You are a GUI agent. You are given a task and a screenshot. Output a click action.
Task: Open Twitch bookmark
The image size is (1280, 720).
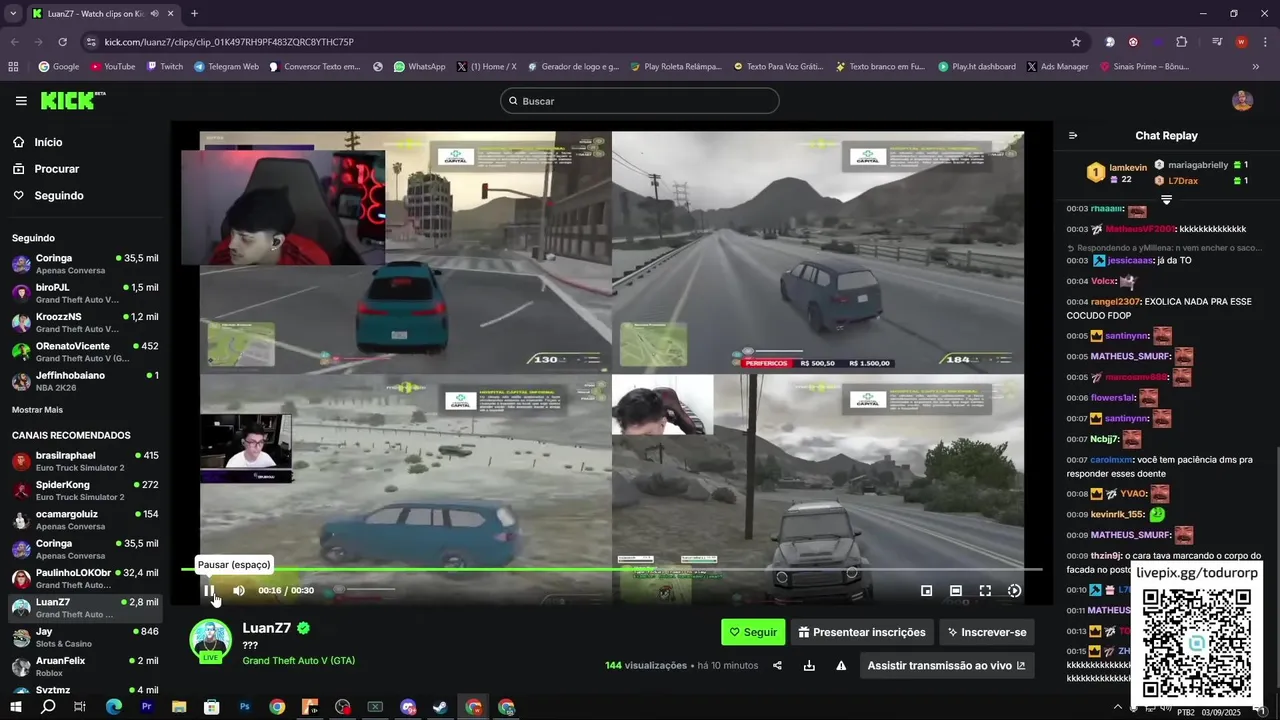(x=165, y=67)
